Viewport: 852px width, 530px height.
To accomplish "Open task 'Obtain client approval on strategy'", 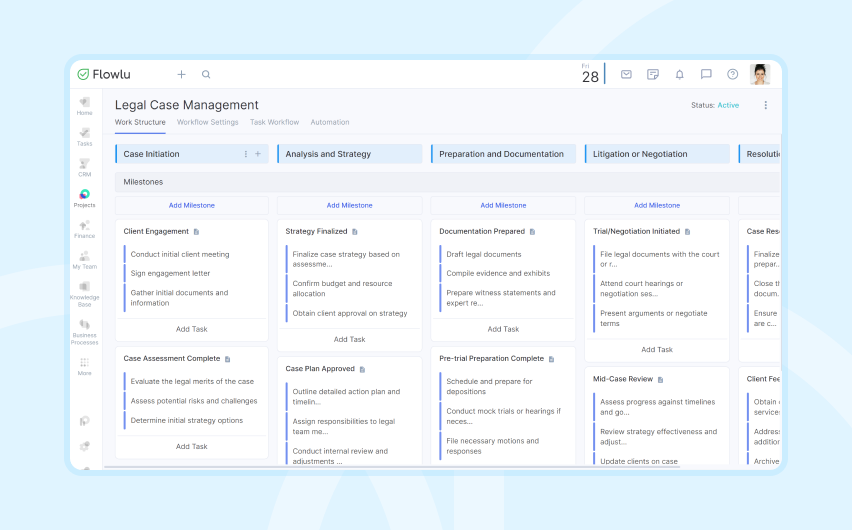I will click(350, 314).
